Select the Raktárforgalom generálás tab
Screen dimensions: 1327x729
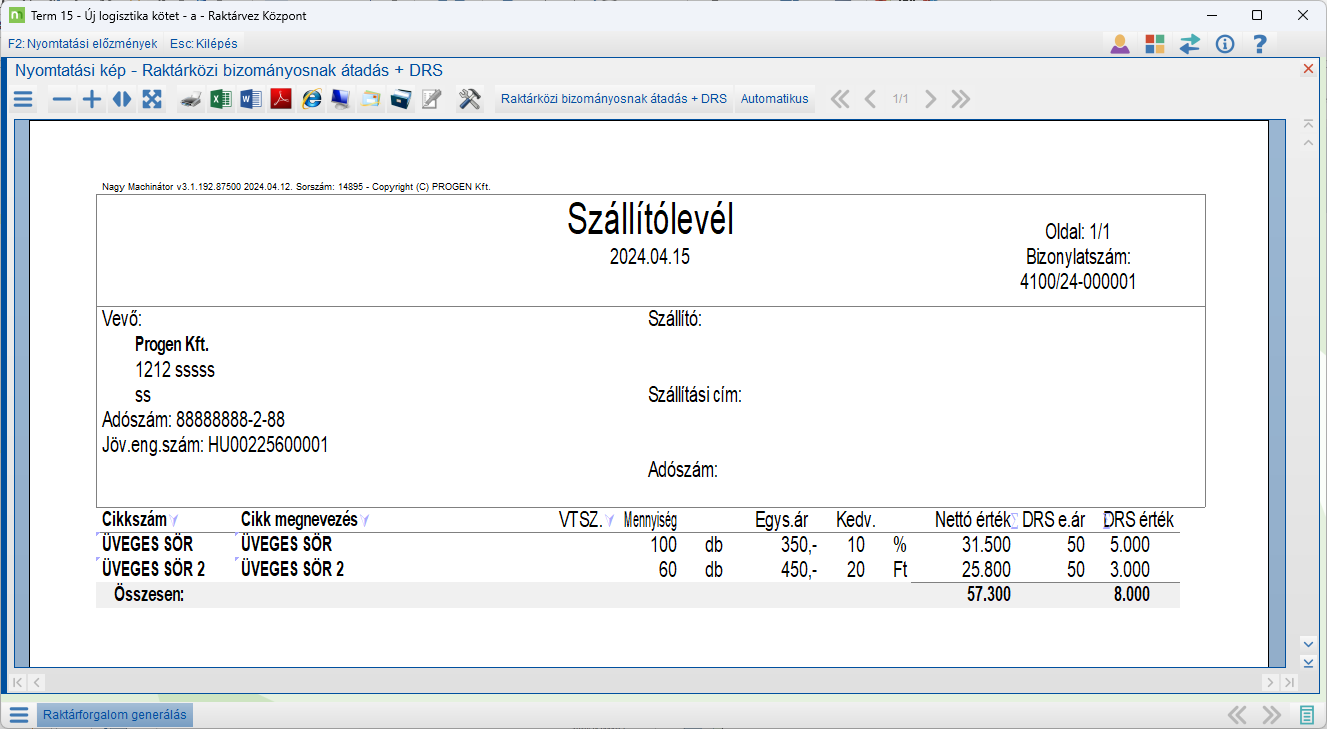pyautogui.click(x=114, y=715)
